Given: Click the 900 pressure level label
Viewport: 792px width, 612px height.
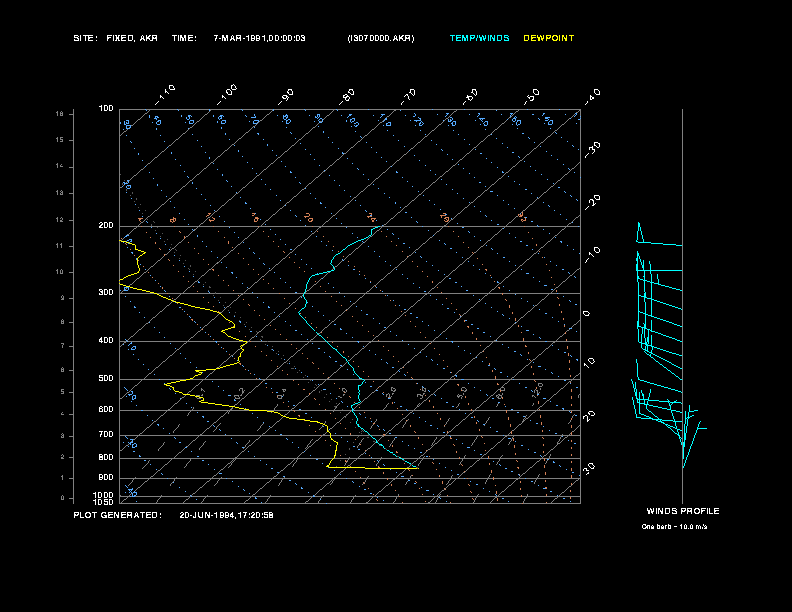Looking at the screenshot, I should (x=106, y=477).
